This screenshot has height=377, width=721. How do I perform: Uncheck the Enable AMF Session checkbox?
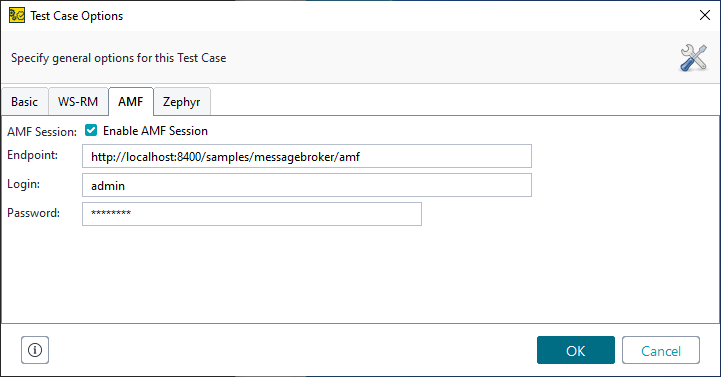(91, 131)
